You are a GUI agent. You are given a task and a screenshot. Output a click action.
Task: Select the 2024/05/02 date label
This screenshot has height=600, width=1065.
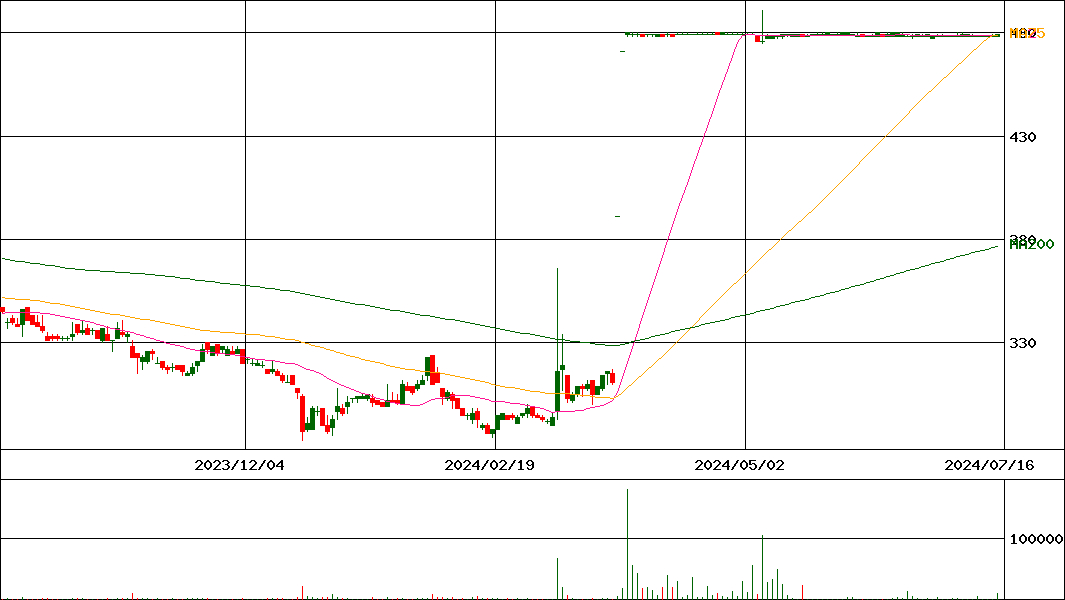[x=739, y=465]
